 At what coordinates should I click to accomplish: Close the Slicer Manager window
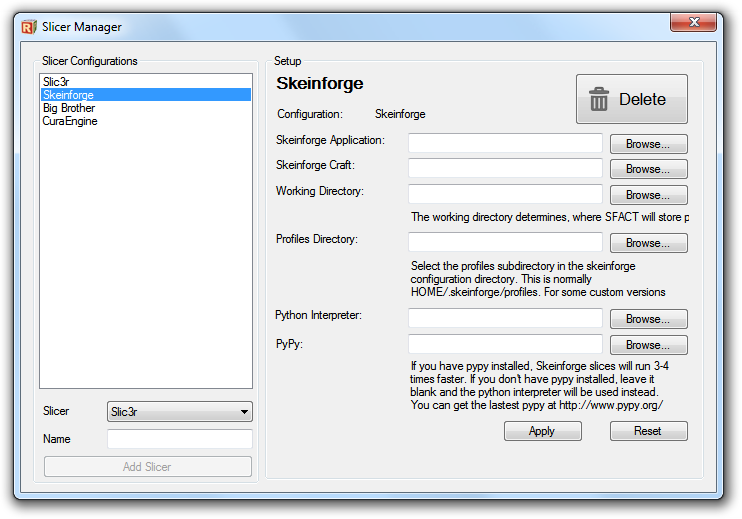[x=695, y=24]
